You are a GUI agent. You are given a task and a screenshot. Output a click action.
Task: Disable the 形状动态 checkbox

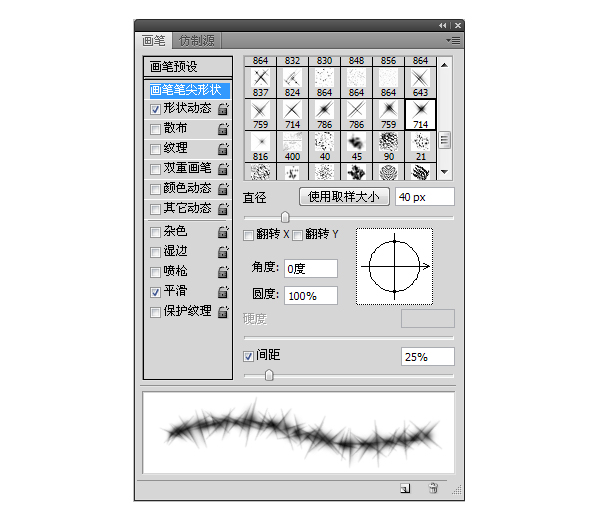point(155,109)
